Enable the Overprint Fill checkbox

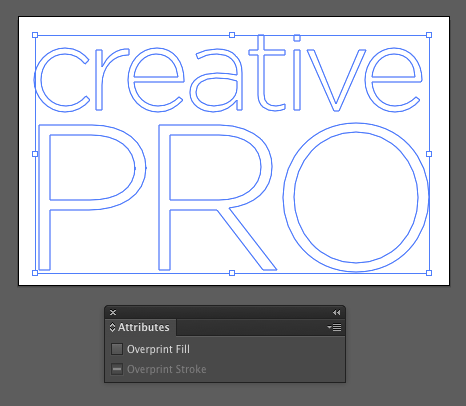(x=117, y=349)
